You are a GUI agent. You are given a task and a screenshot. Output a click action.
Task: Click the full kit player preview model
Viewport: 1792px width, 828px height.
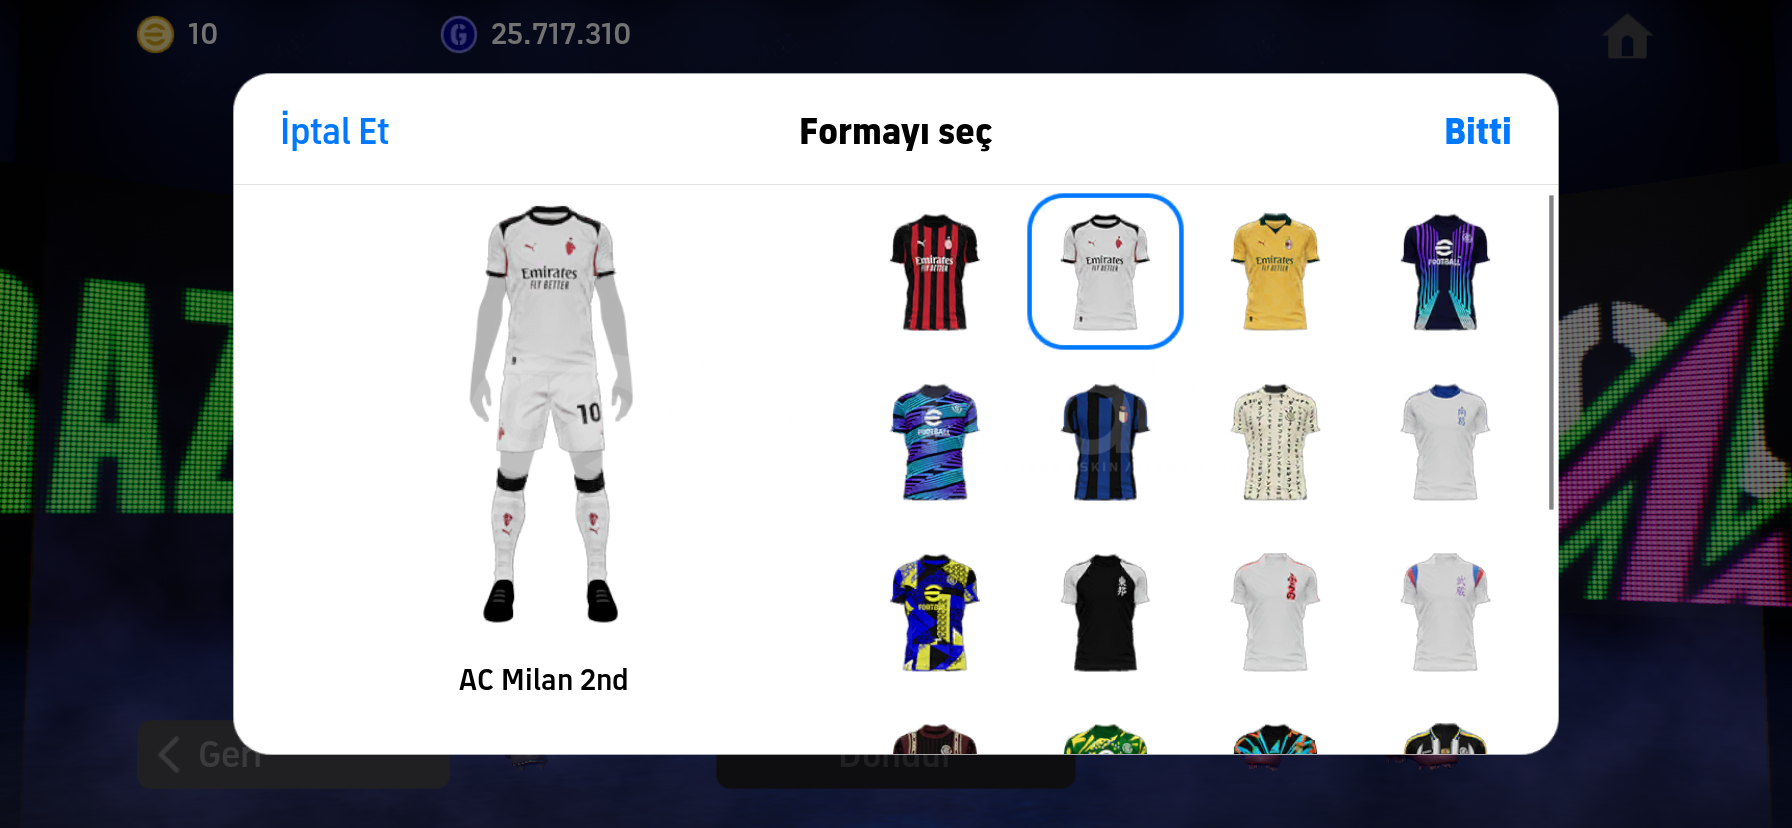pyautogui.click(x=550, y=414)
